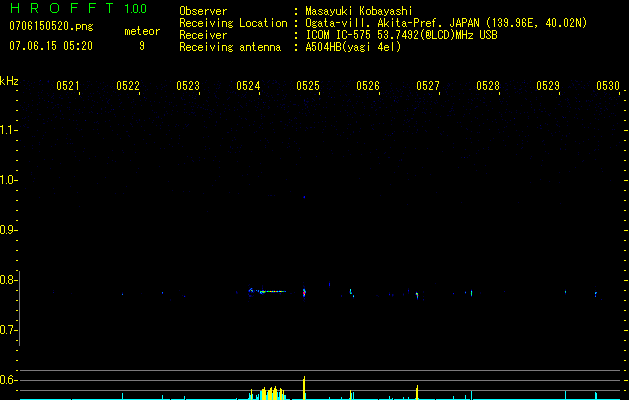Image resolution: width=629 pixels, height=400 pixels.
Task: Click the observer name Masayuki Kobayashi
Action: click(359, 11)
